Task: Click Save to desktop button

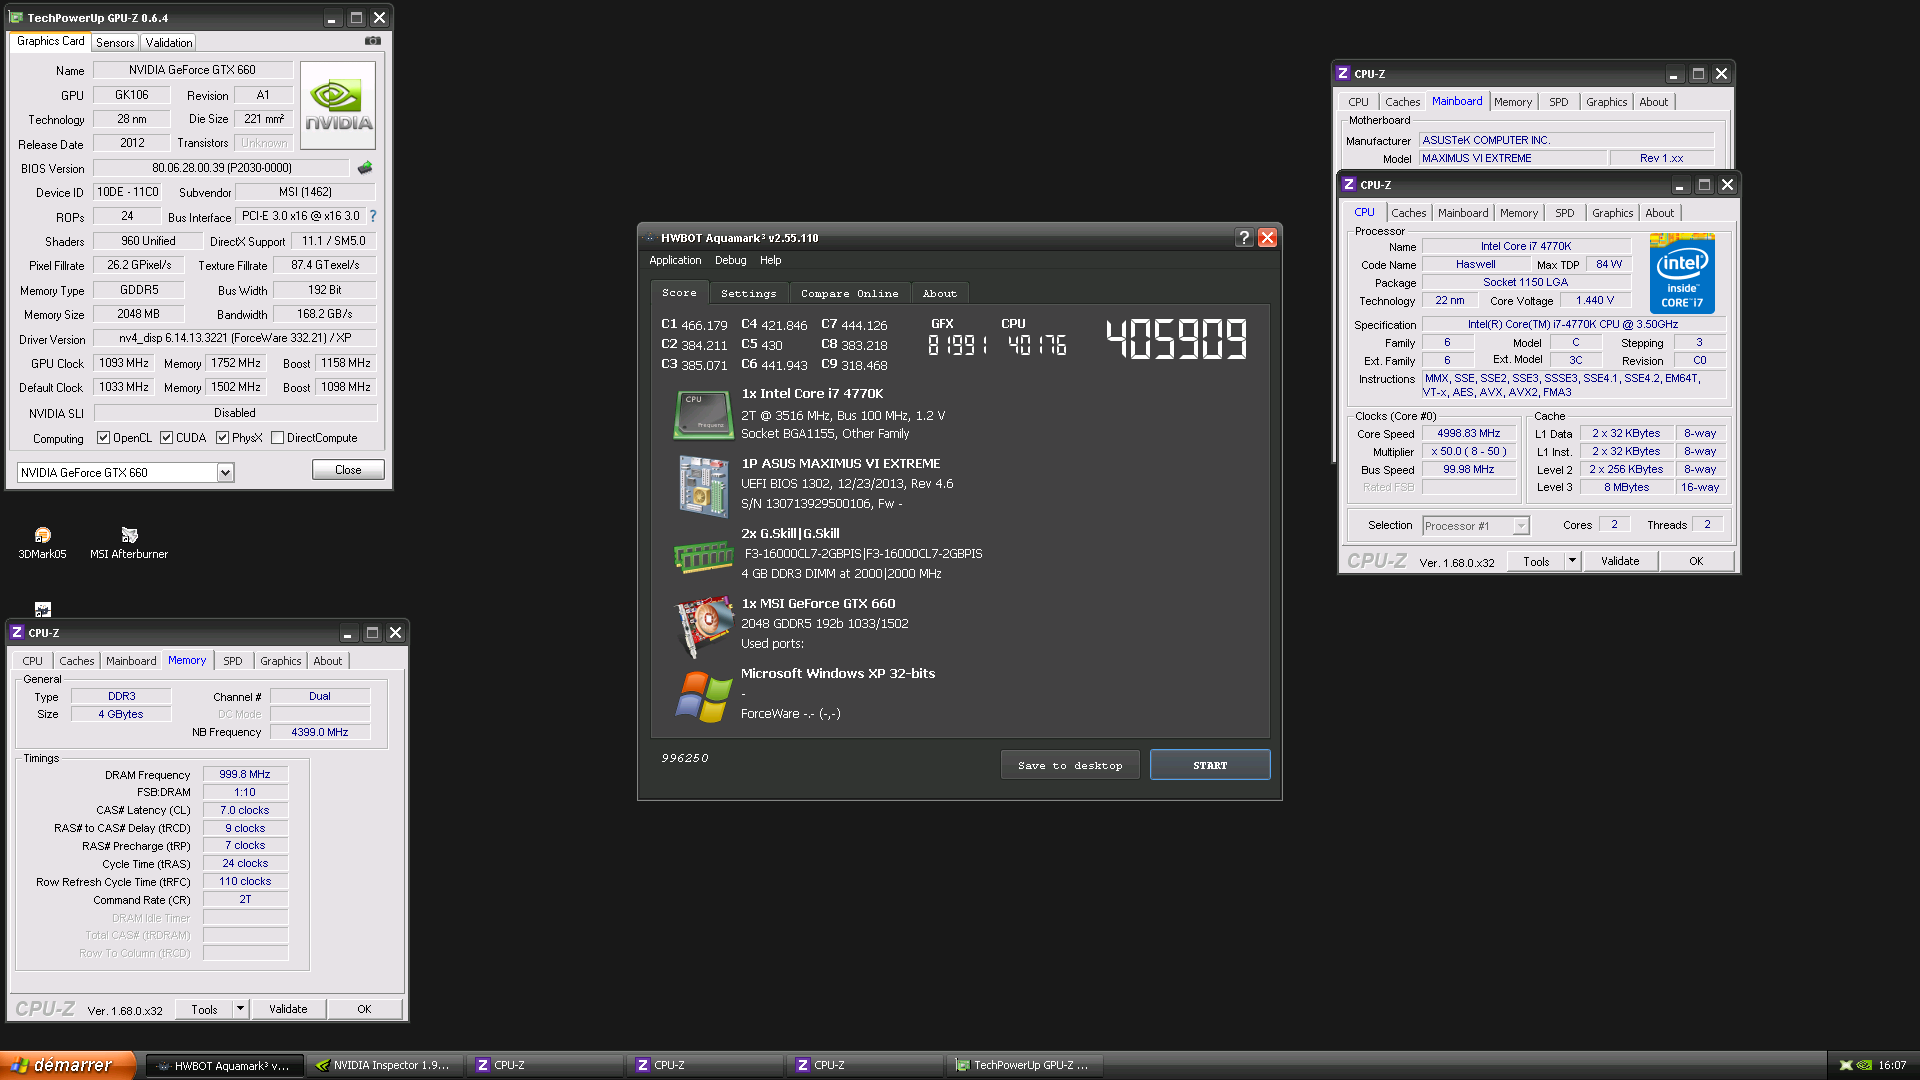Action: [x=1070, y=765]
